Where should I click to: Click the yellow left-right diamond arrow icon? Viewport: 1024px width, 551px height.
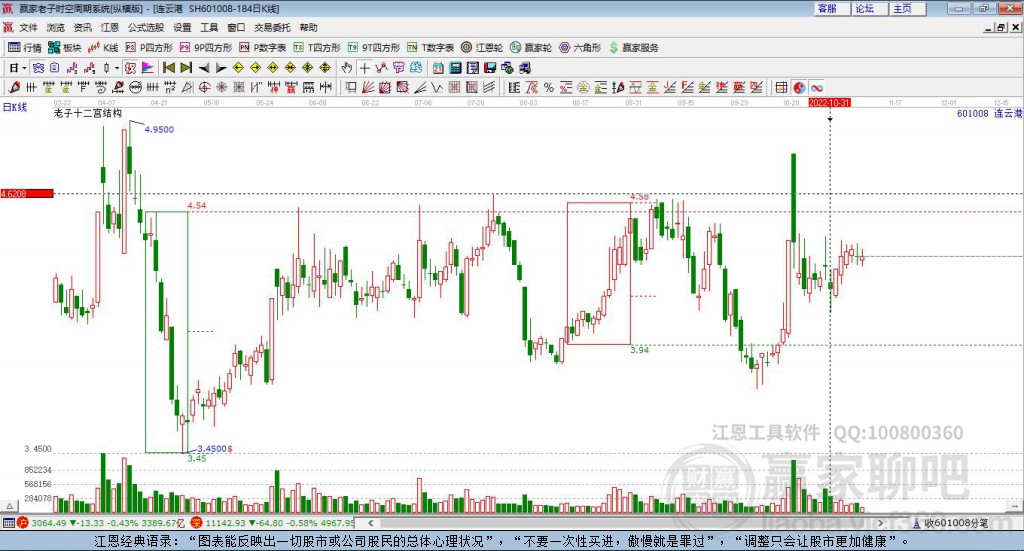point(273,68)
